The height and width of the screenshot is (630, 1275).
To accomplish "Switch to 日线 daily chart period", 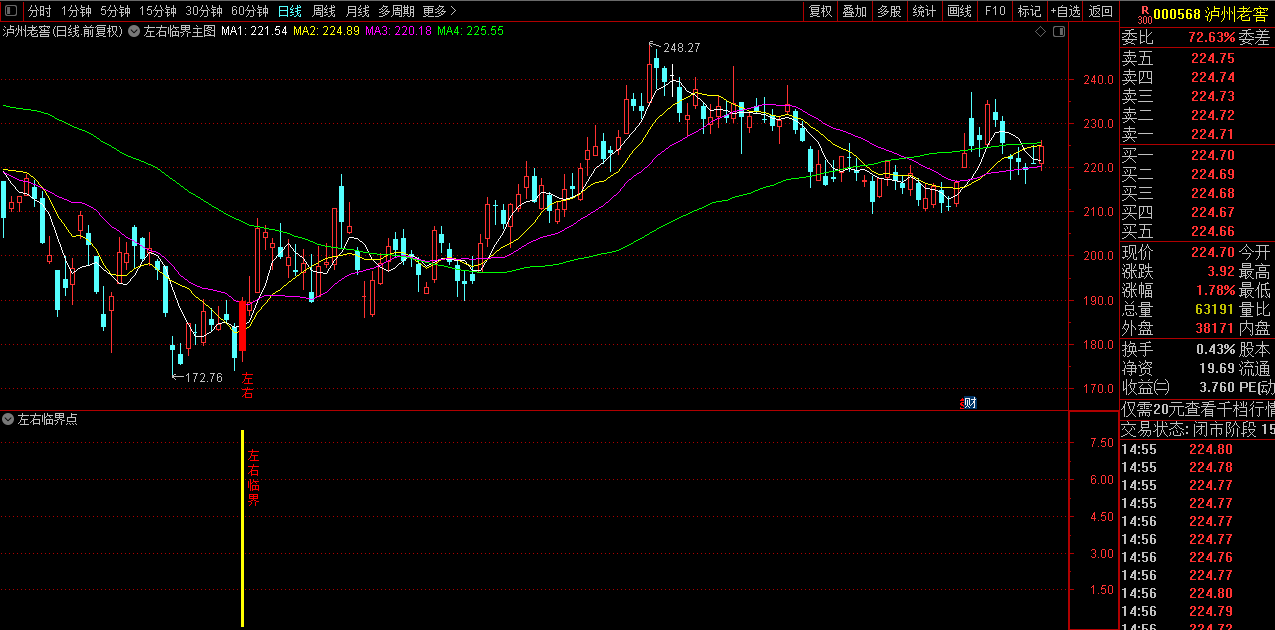I will tap(289, 11).
